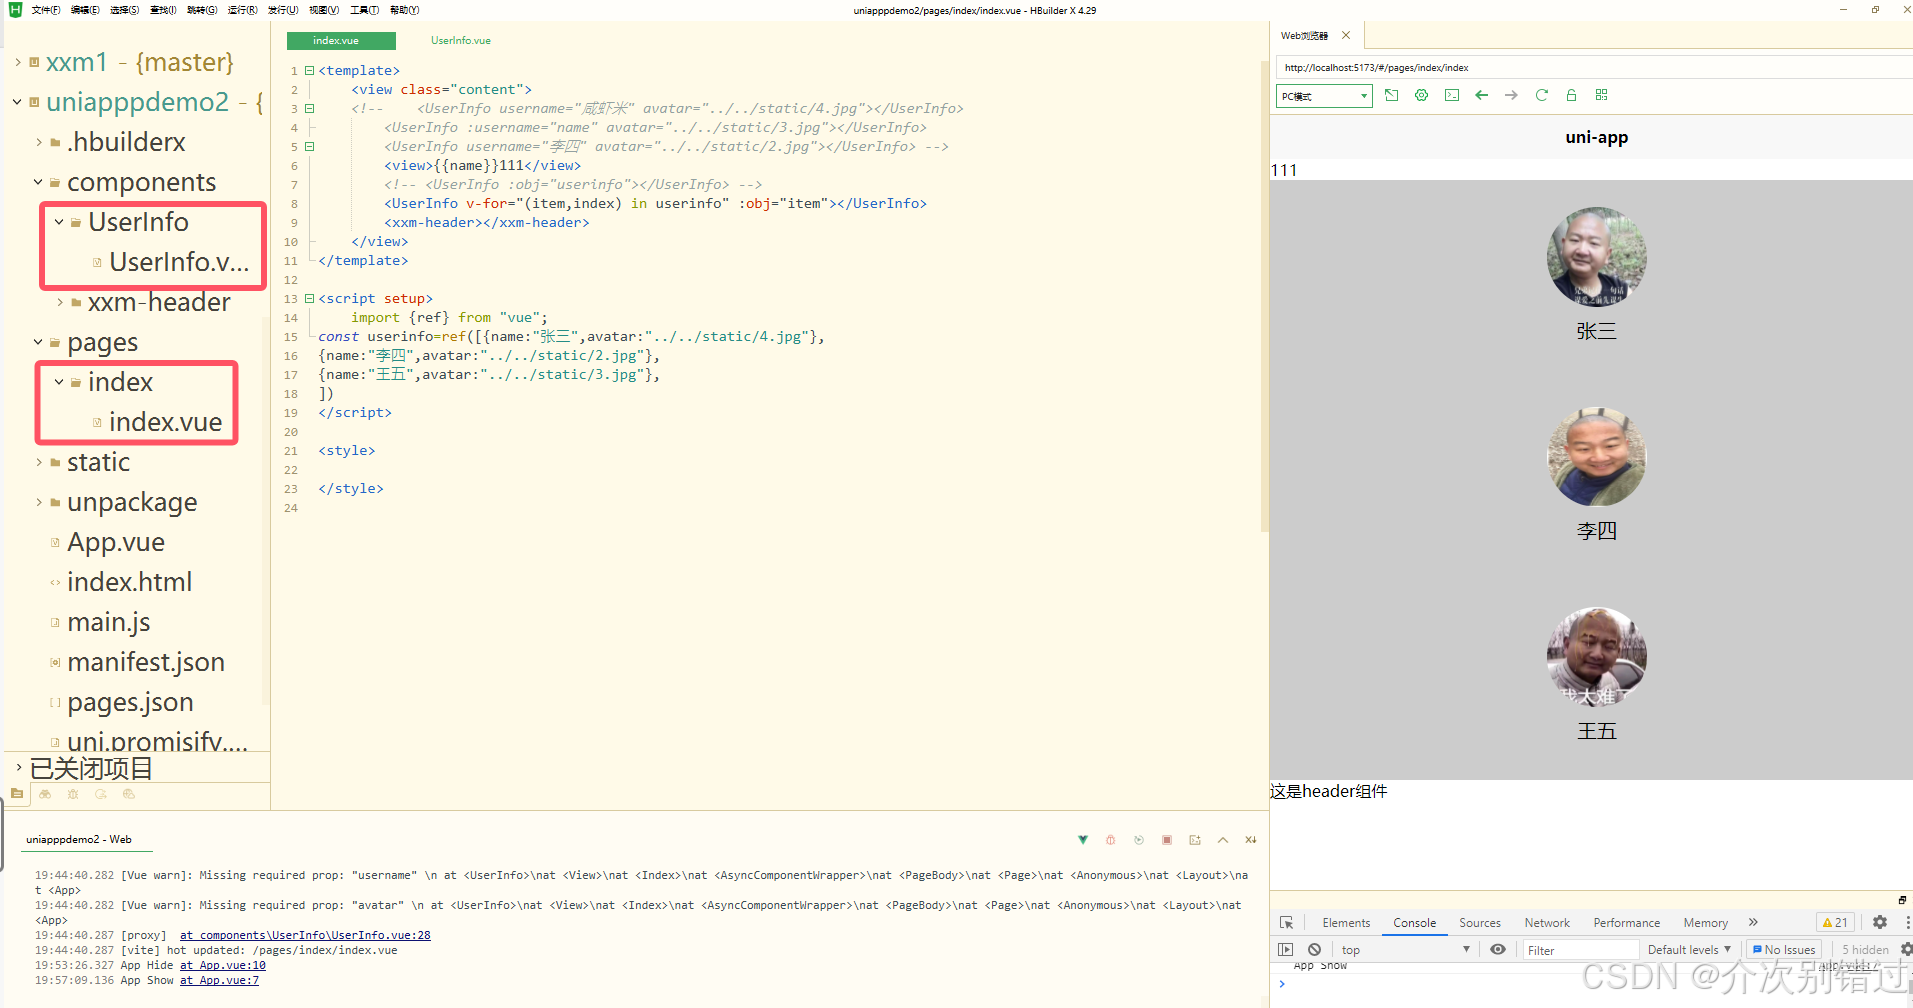Expand the static folder
The height and width of the screenshot is (1008, 1913).
coord(39,462)
